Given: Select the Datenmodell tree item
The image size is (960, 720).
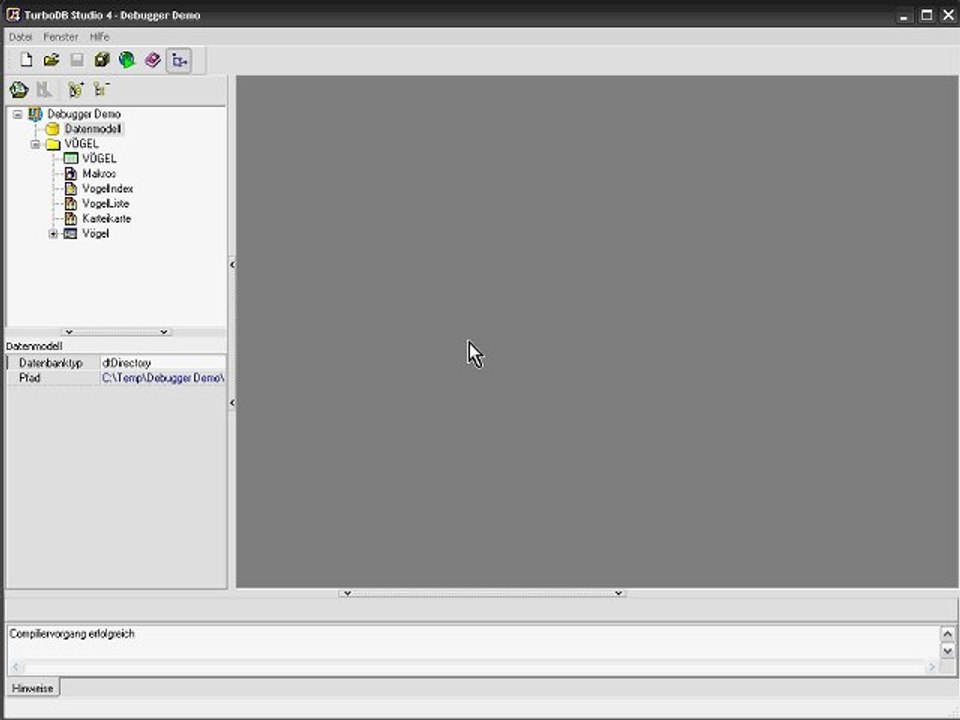Looking at the screenshot, I should coord(93,129).
